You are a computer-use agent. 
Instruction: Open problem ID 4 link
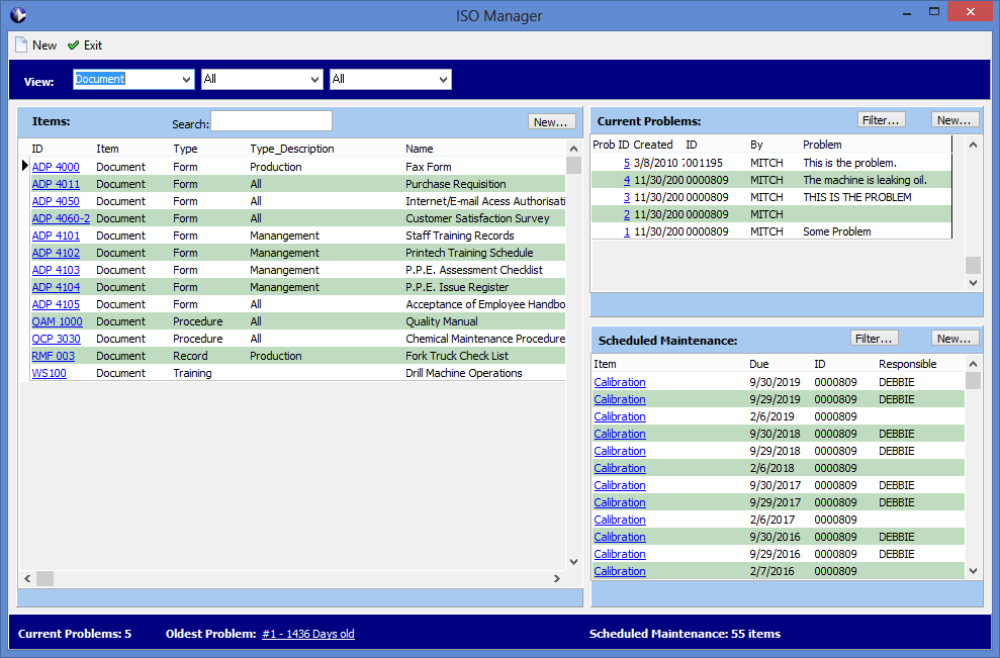click(x=626, y=180)
